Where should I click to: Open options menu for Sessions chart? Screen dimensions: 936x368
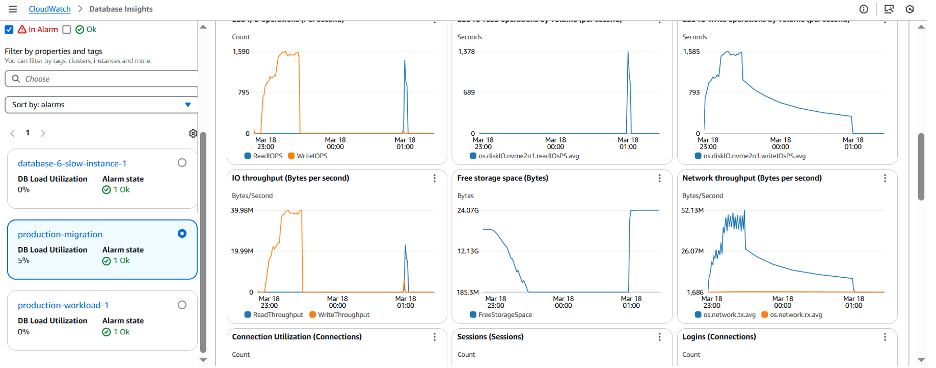pyautogui.click(x=659, y=337)
